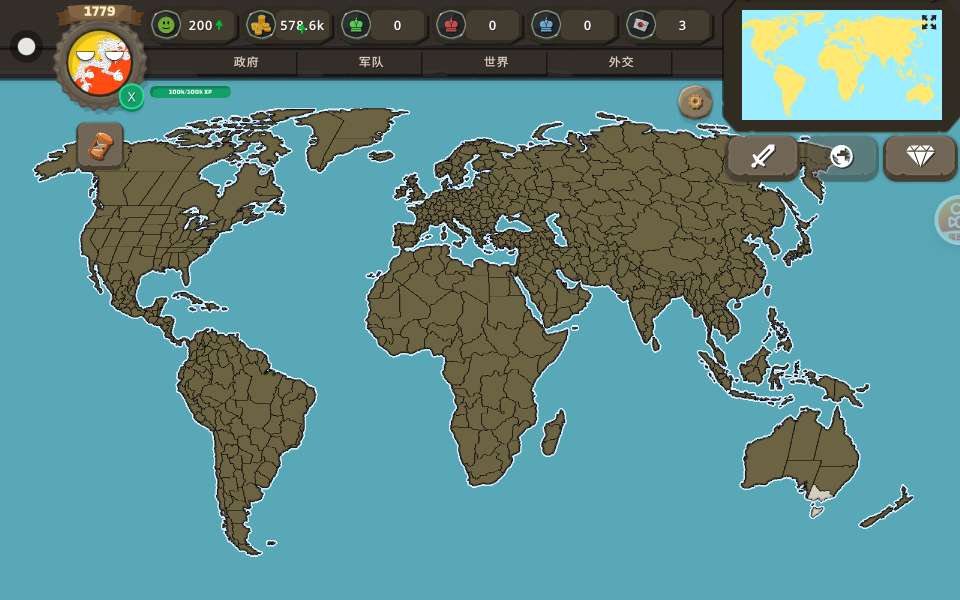Click the green X level badge
Screen dimensions: 960x600
tap(131, 97)
